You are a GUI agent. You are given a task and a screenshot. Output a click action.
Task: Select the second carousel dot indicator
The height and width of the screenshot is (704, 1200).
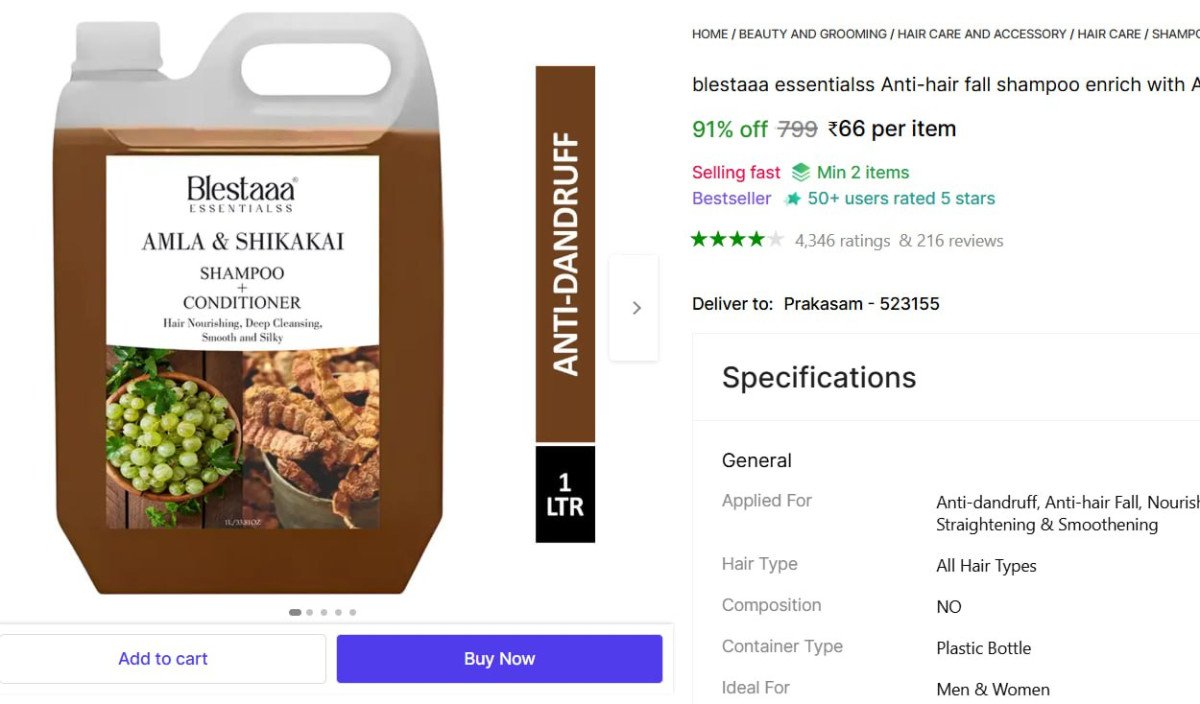click(x=310, y=612)
